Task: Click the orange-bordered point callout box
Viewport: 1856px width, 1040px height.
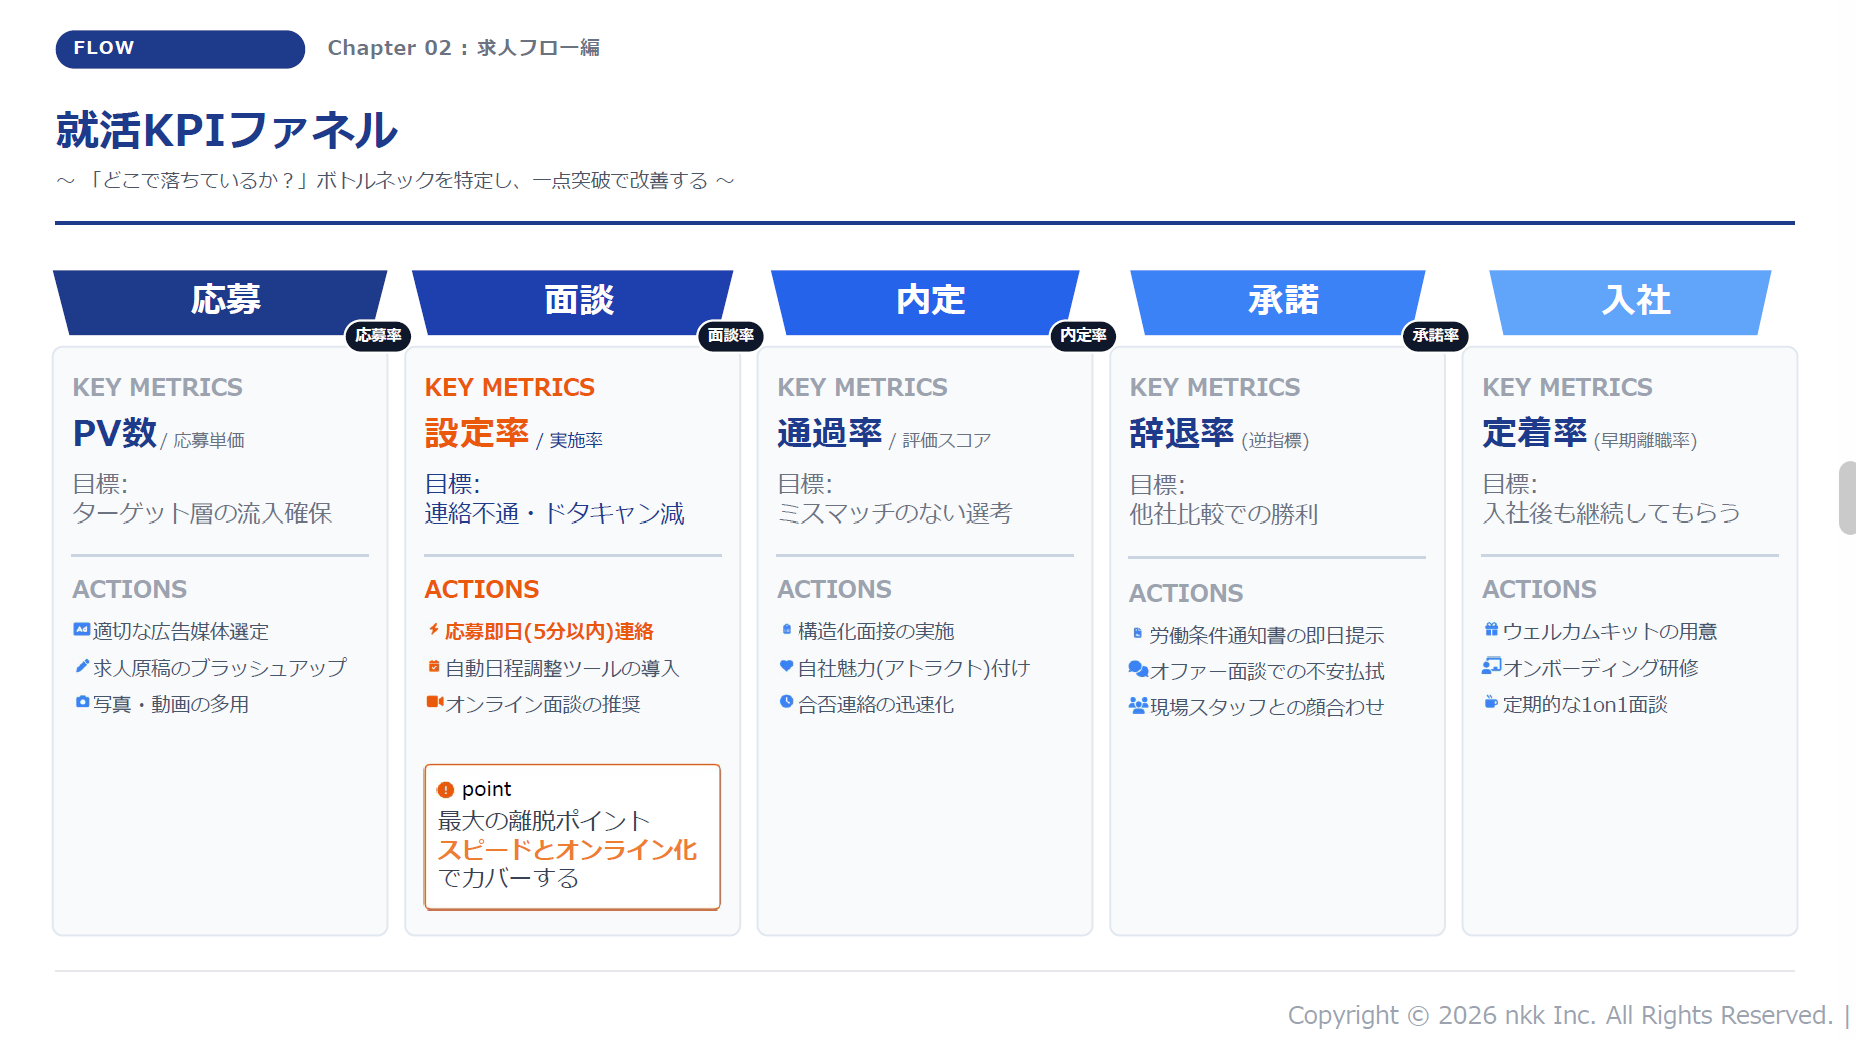Action: pyautogui.click(x=572, y=837)
